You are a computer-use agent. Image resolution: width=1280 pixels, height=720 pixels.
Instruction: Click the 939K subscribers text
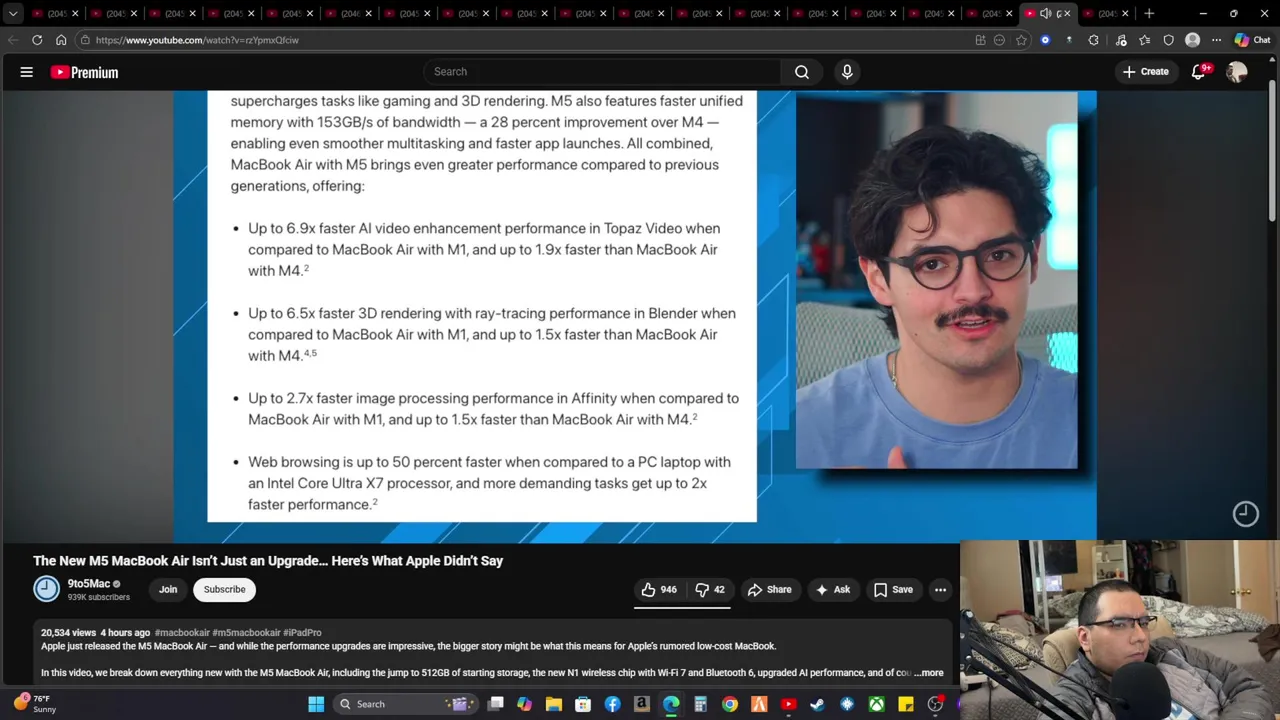tap(99, 597)
